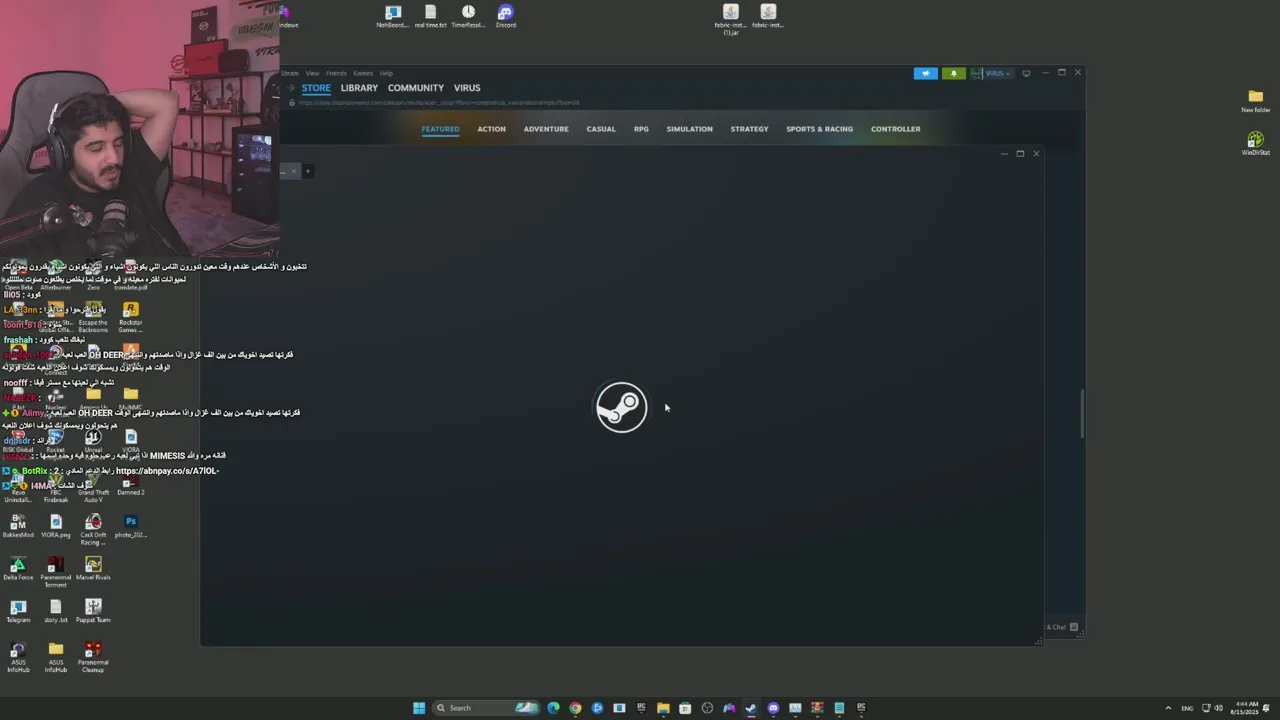Select the CONTROLLER category tab
The height and width of the screenshot is (720, 1280).
coord(895,129)
